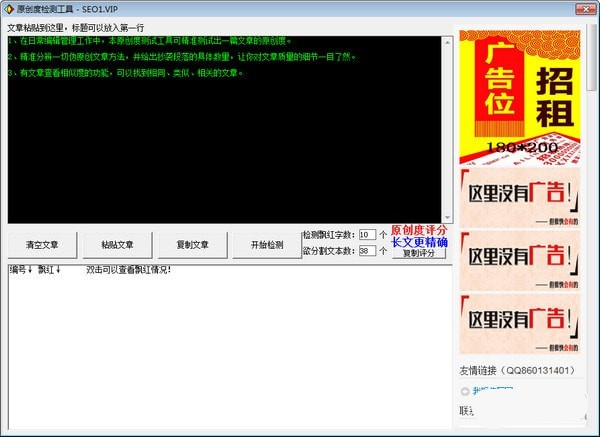The height and width of the screenshot is (437, 600).
Task: Click the right ad panel scrollbar thumb
Action: [593, 57]
